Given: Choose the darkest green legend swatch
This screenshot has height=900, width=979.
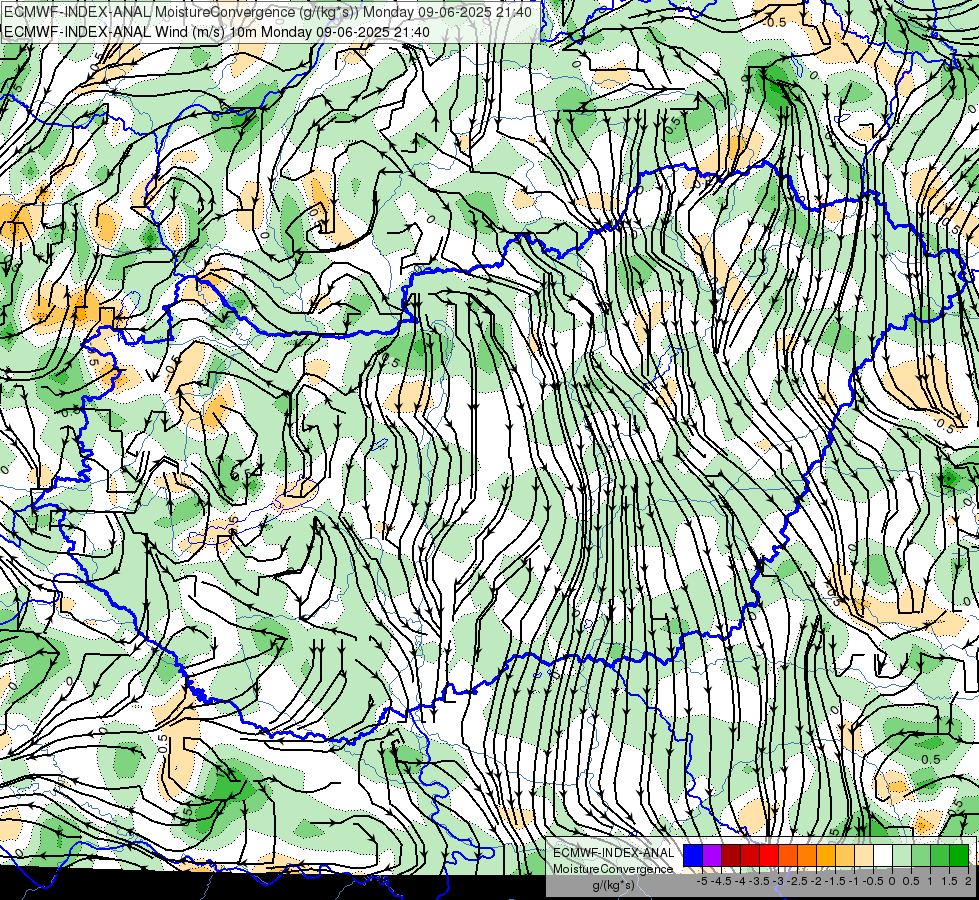Looking at the screenshot, I should (959, 855).
